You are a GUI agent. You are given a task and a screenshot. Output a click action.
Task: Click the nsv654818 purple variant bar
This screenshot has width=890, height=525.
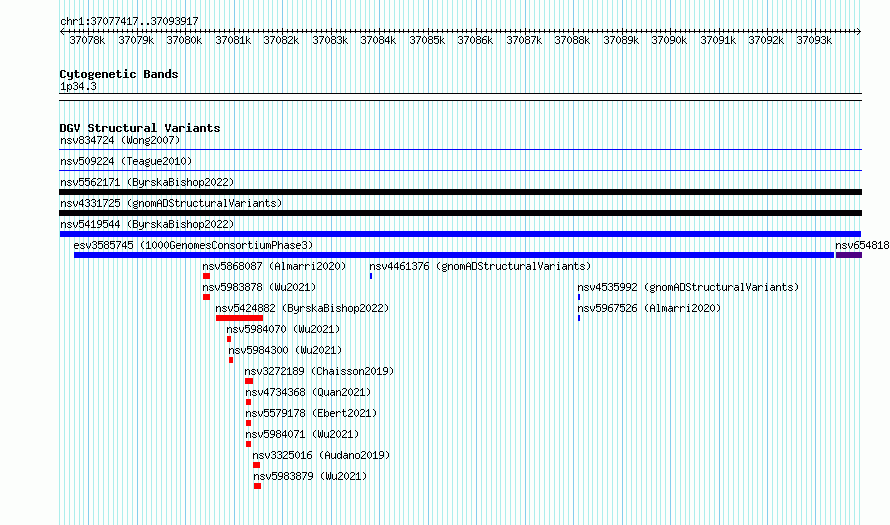tap(849, 255)
